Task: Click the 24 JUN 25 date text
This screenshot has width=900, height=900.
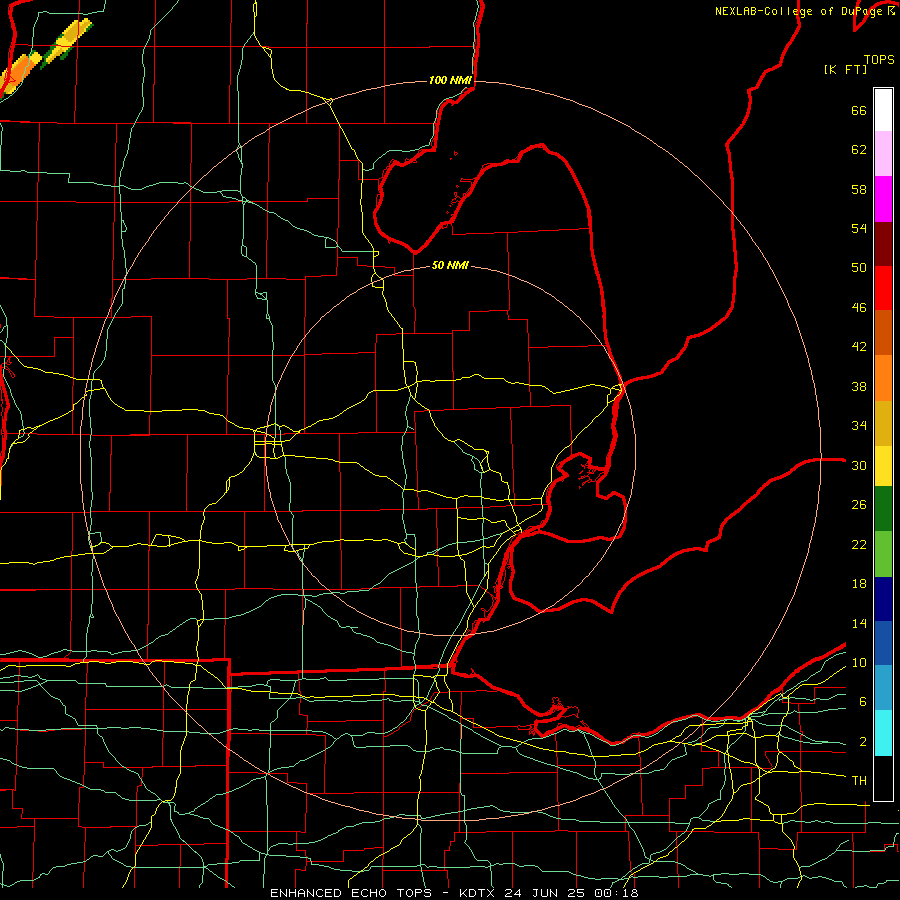Action: pyautogui.click(x=546, y=893)
